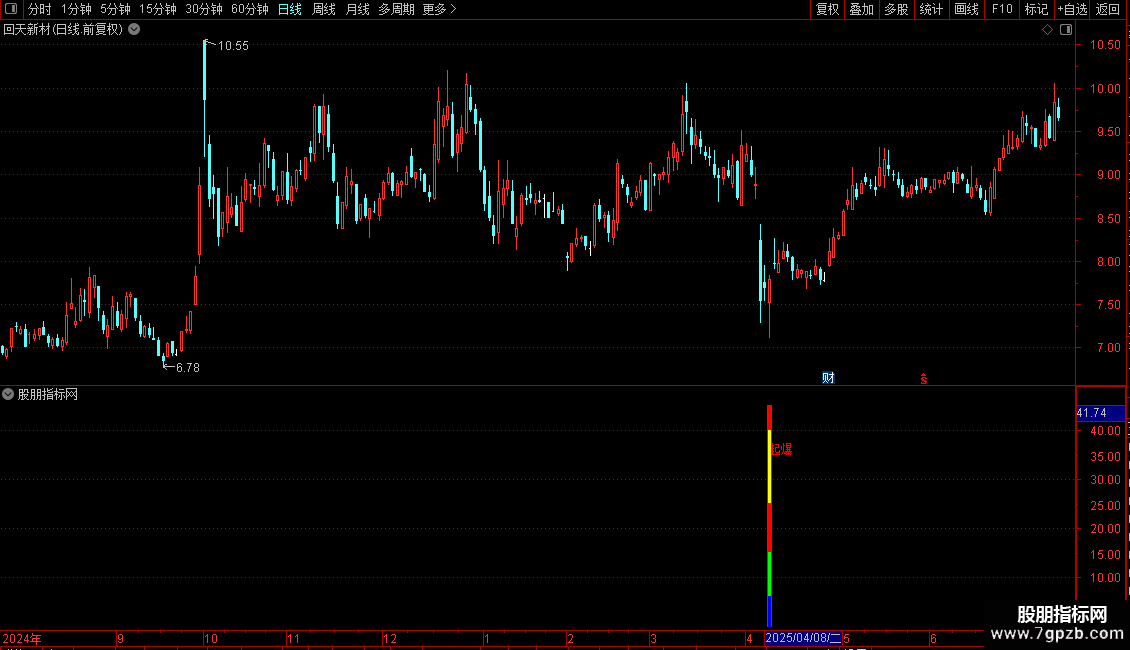Open dropdown beside 回天新材 chart title
Image resolution: width=1130 pixels, height=650 pixels.
(x=134, y=30)
